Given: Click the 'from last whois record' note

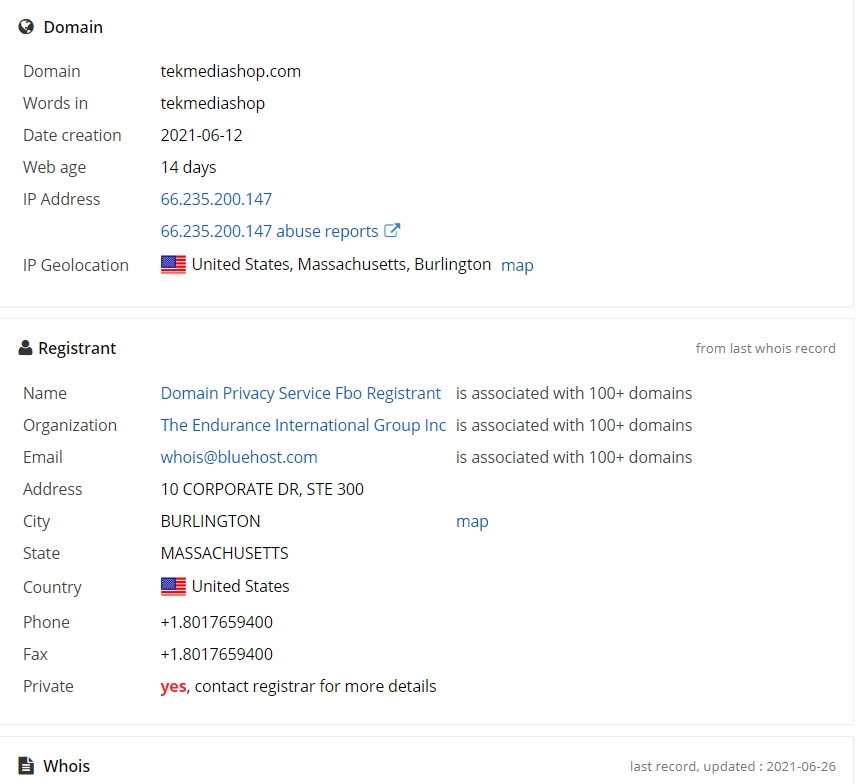Looking at the screenshot, I should coord(765,348).
